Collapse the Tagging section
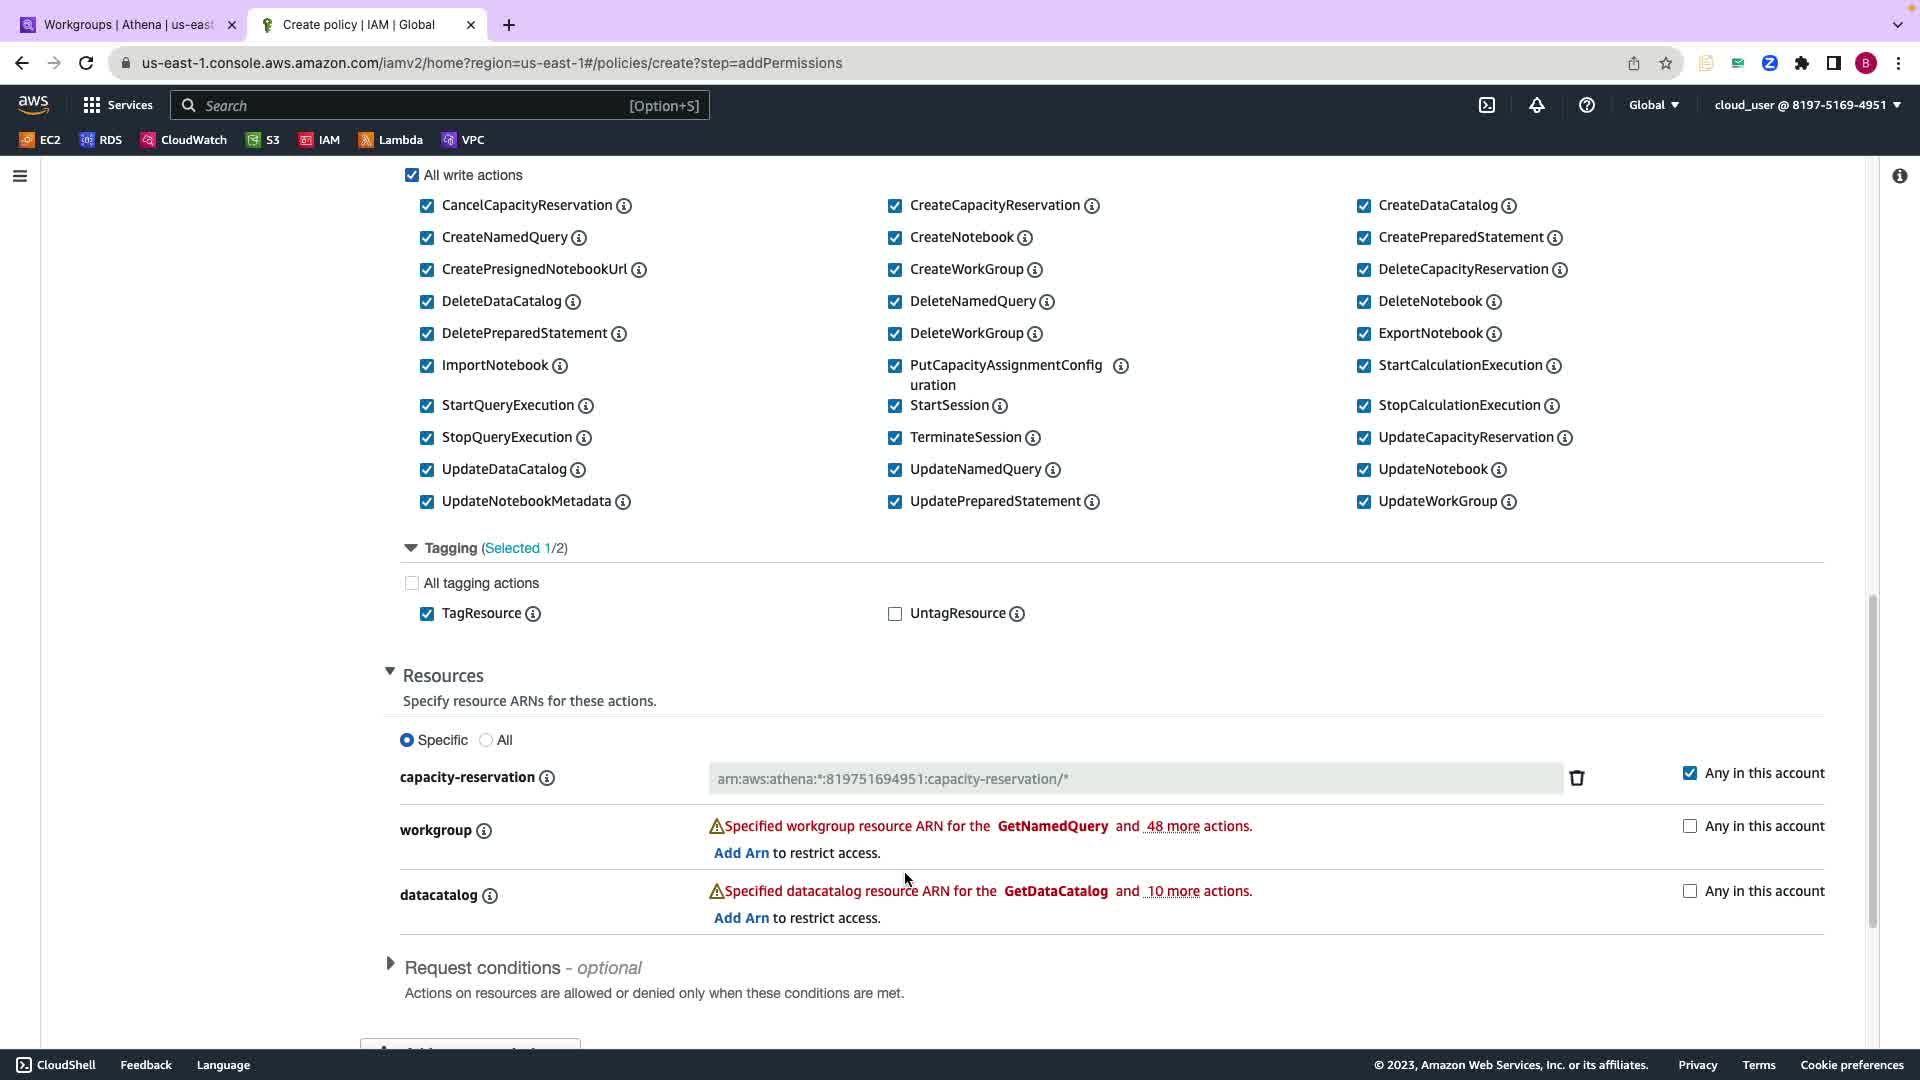Screen dimensions: 1920x1080 410,548
